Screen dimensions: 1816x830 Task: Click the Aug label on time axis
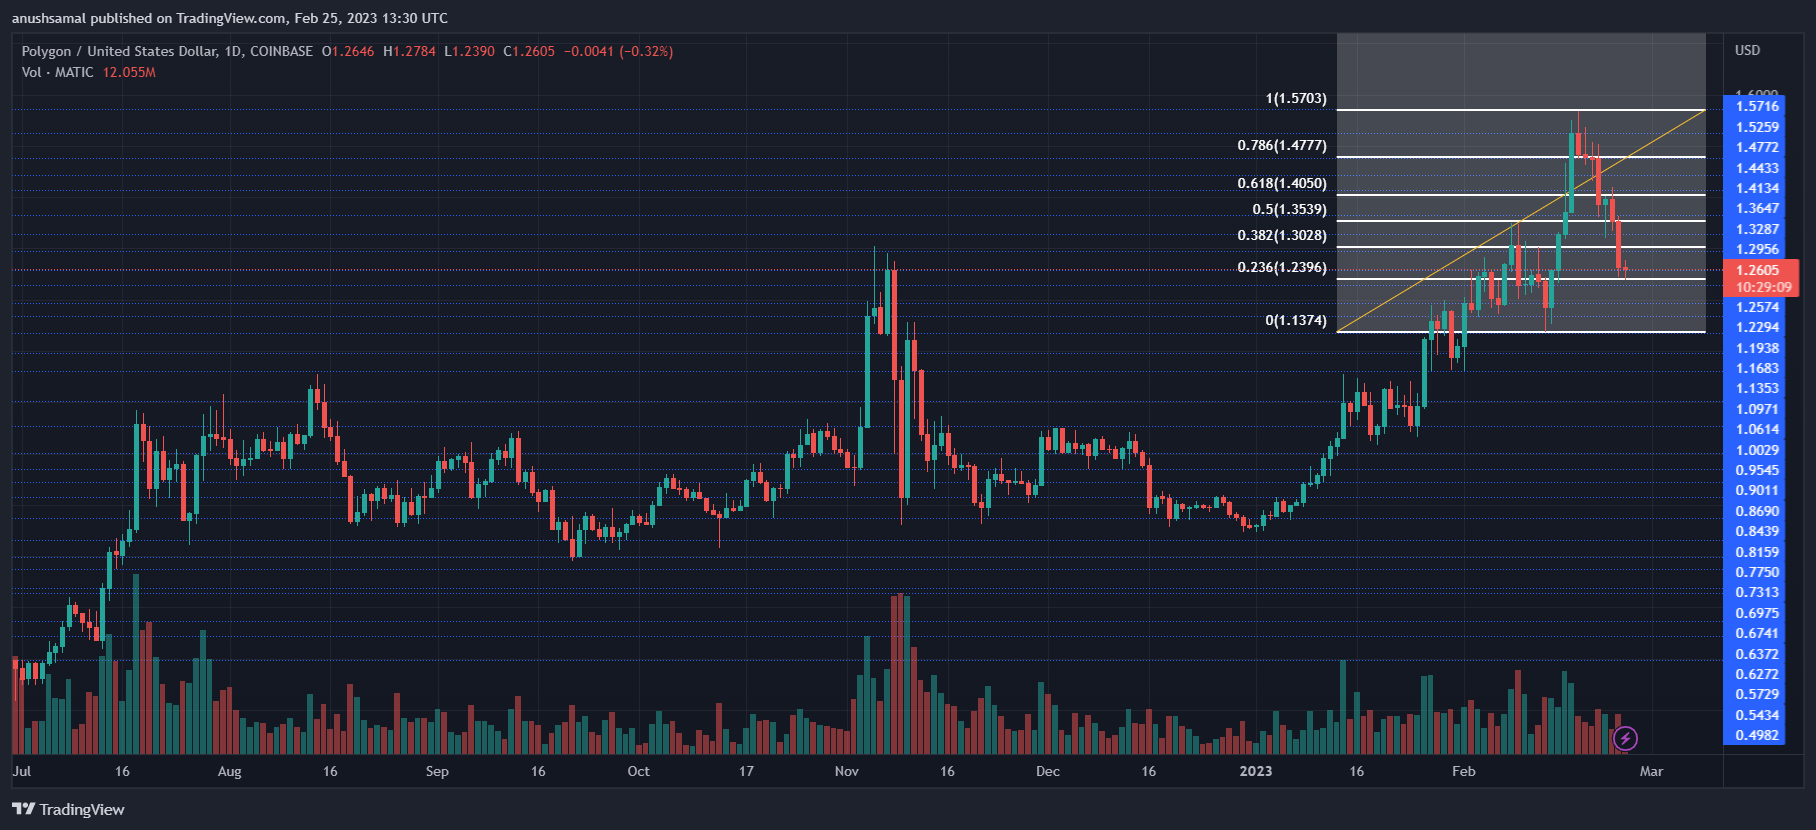[x=230, y=771]
